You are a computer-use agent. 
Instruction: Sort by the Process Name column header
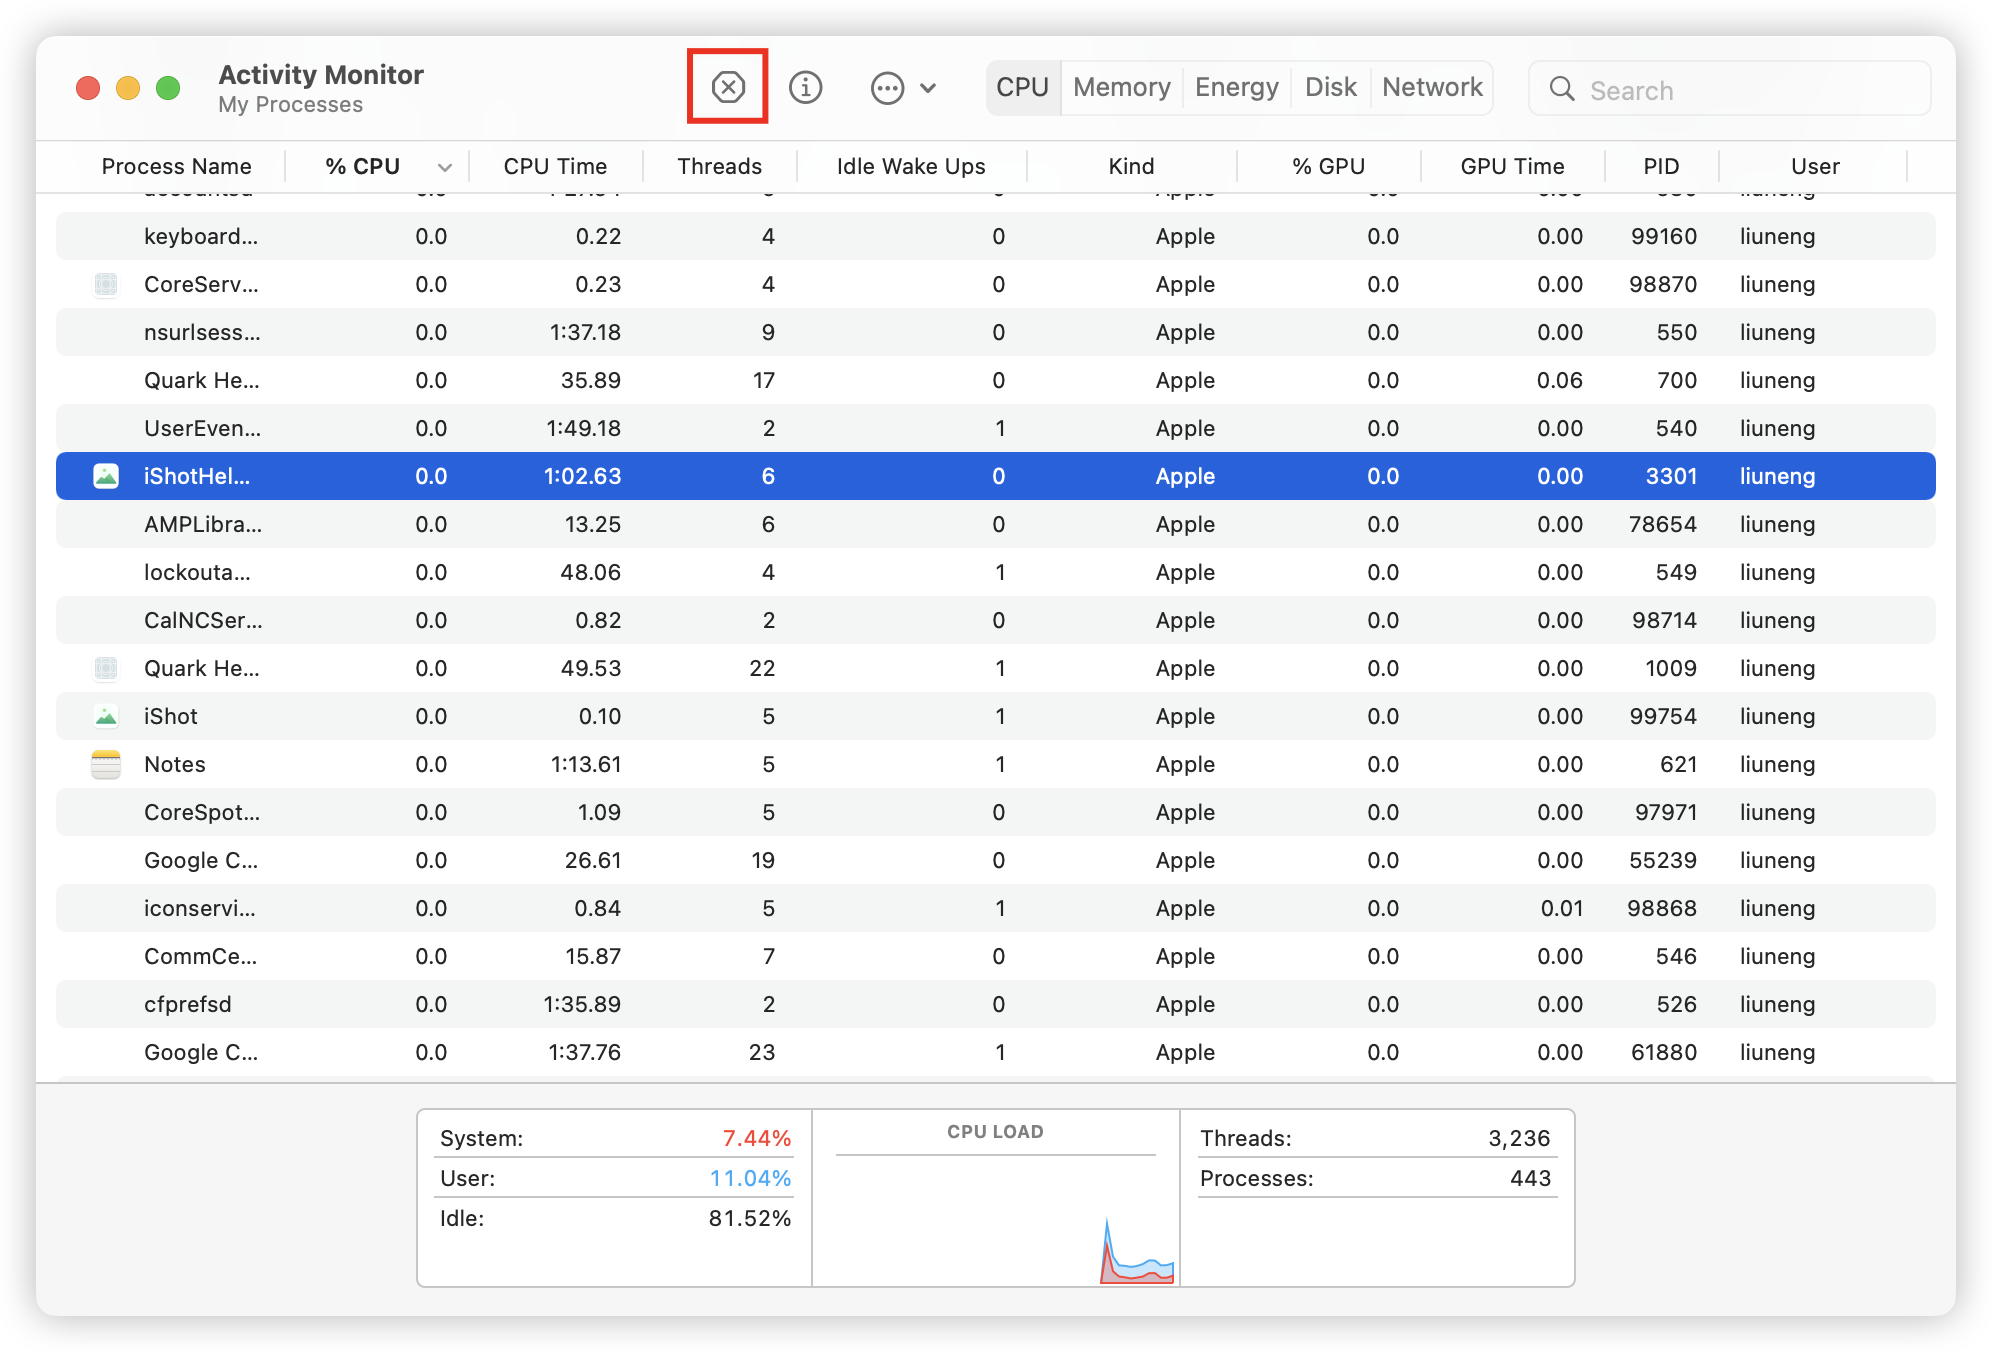click(176, 166)
